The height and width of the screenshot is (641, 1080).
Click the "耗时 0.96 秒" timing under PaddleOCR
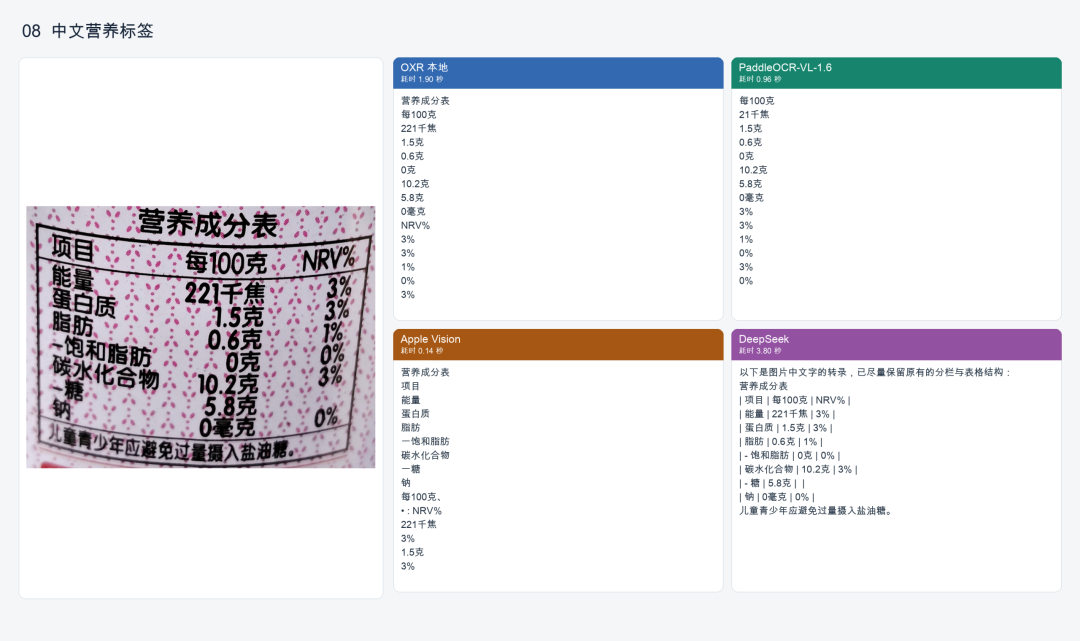pos(760,79)
